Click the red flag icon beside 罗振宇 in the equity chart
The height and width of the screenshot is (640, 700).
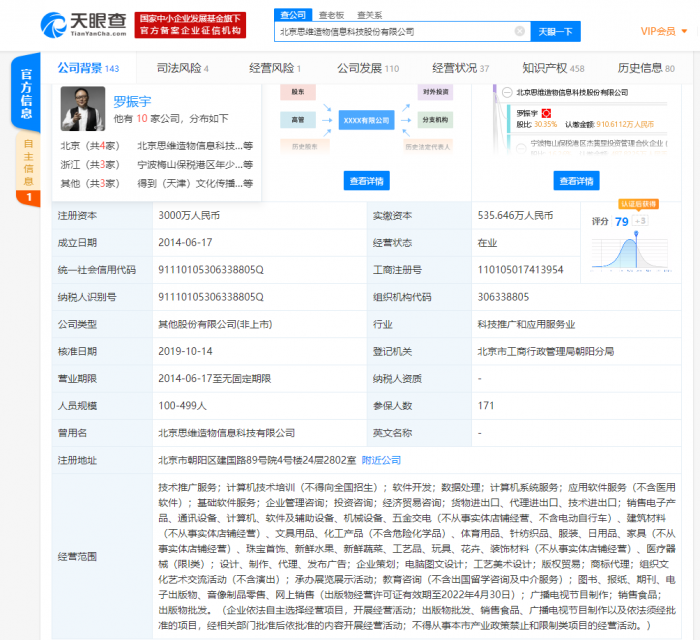click(x=548, y=114)
